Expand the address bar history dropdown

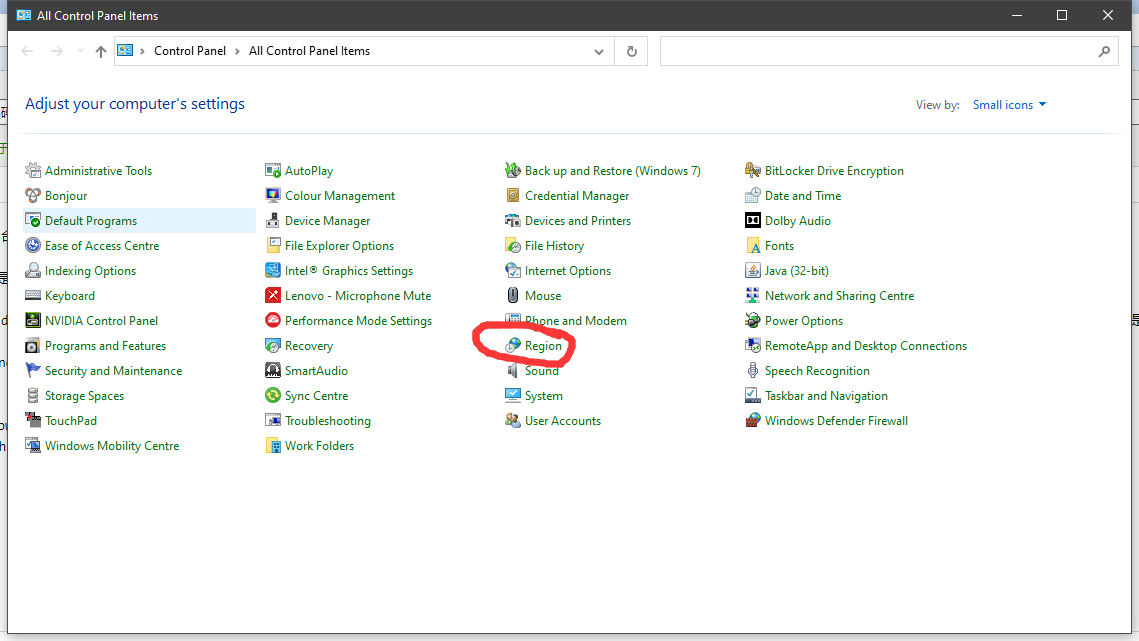(x=599, y=52)
